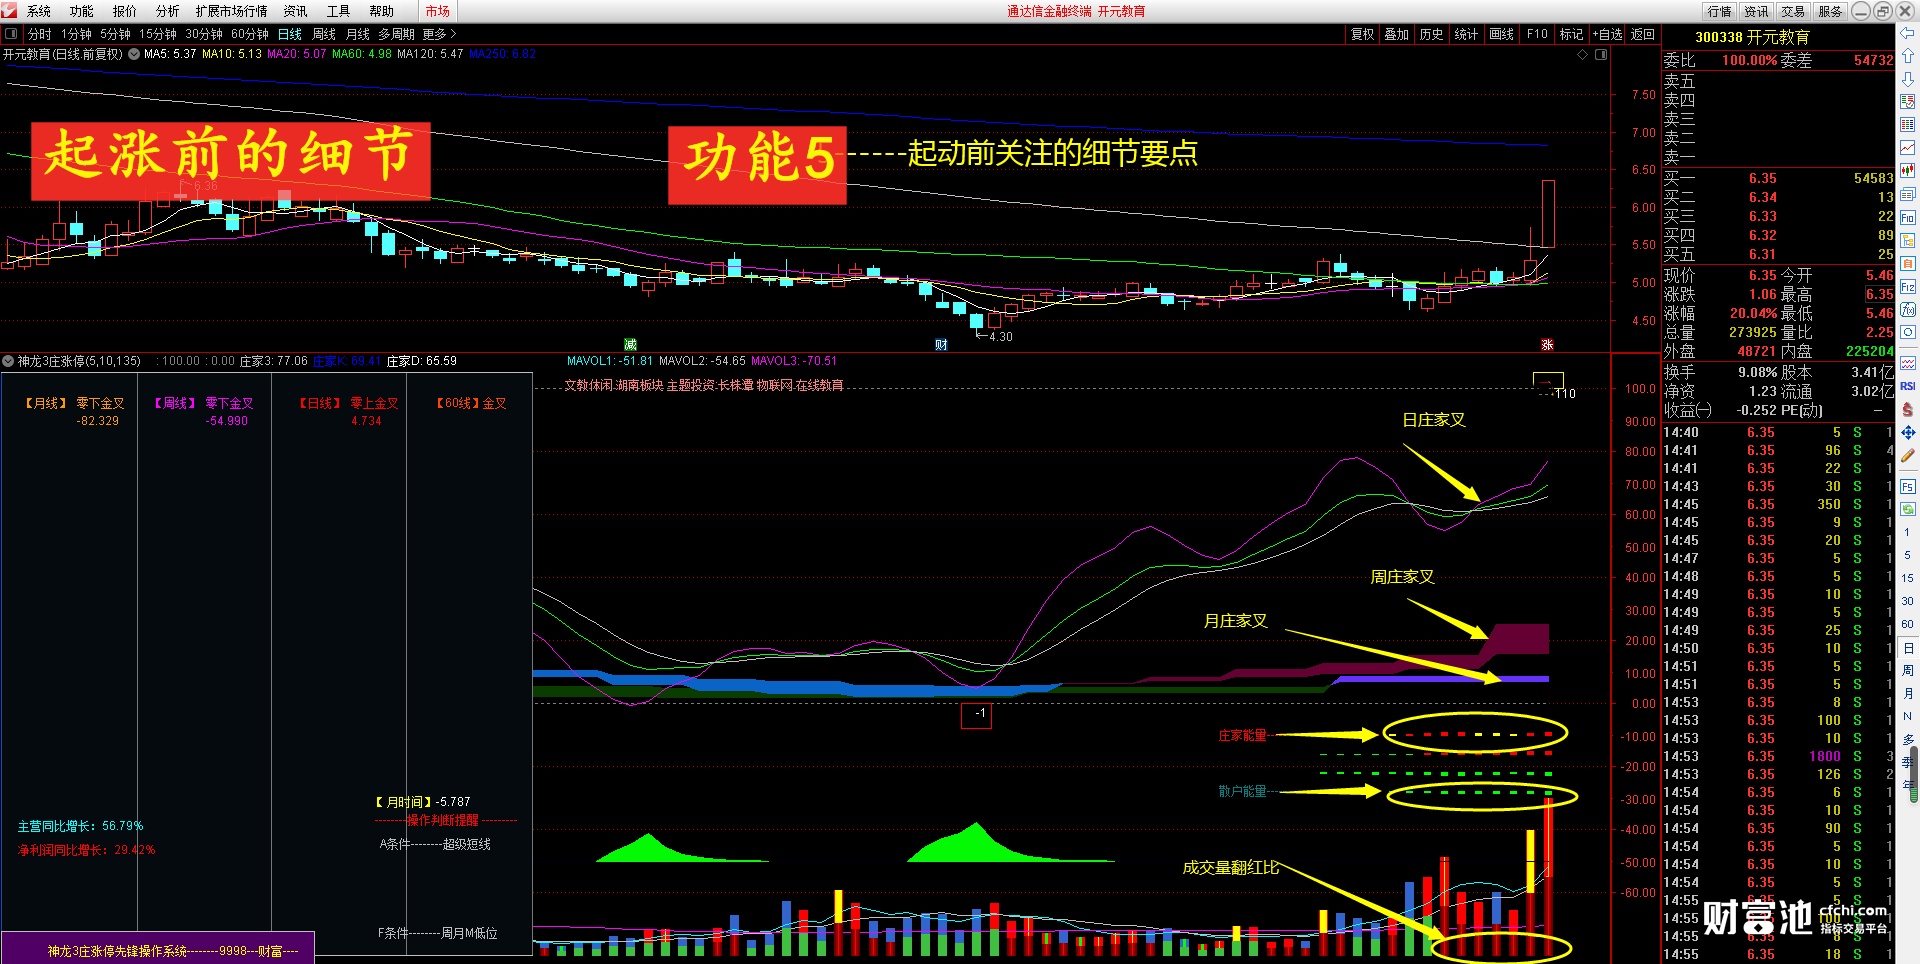The image size is (1920, 964).
Task: Open the 多周期 multi-period option
Action: coord(396,34)
